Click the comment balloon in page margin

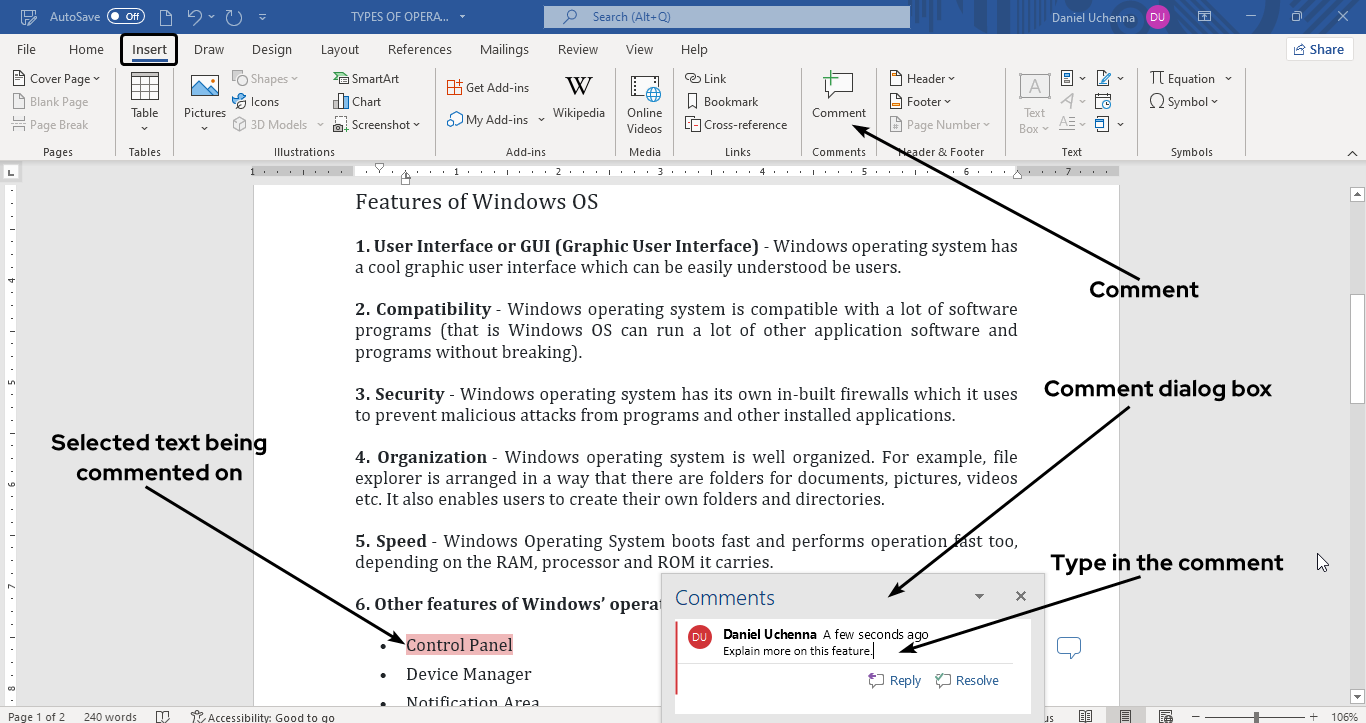pos(1069,648)
